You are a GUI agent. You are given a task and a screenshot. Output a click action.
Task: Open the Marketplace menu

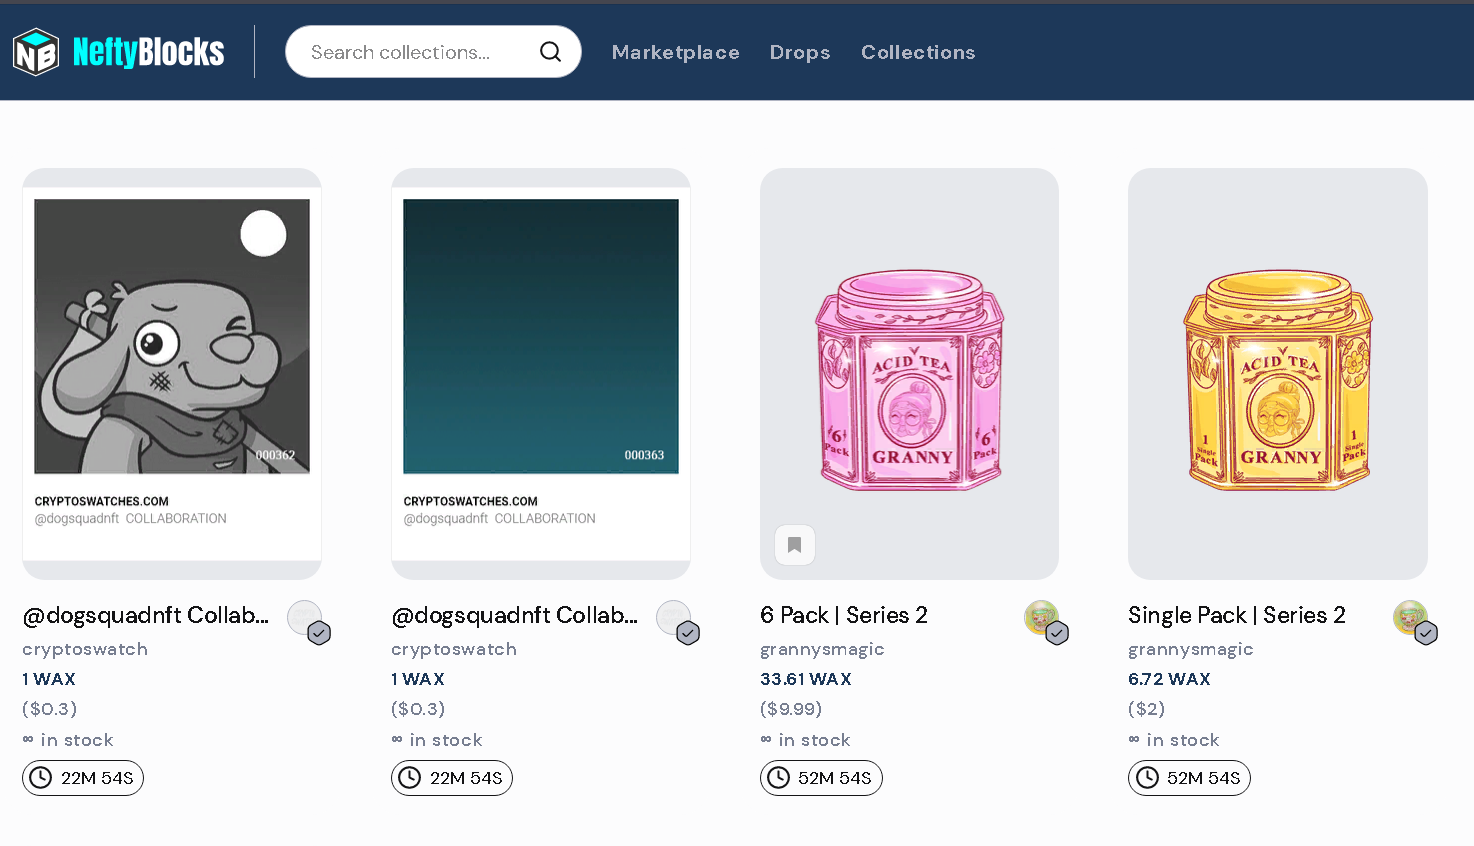click(x=676, y=52)
